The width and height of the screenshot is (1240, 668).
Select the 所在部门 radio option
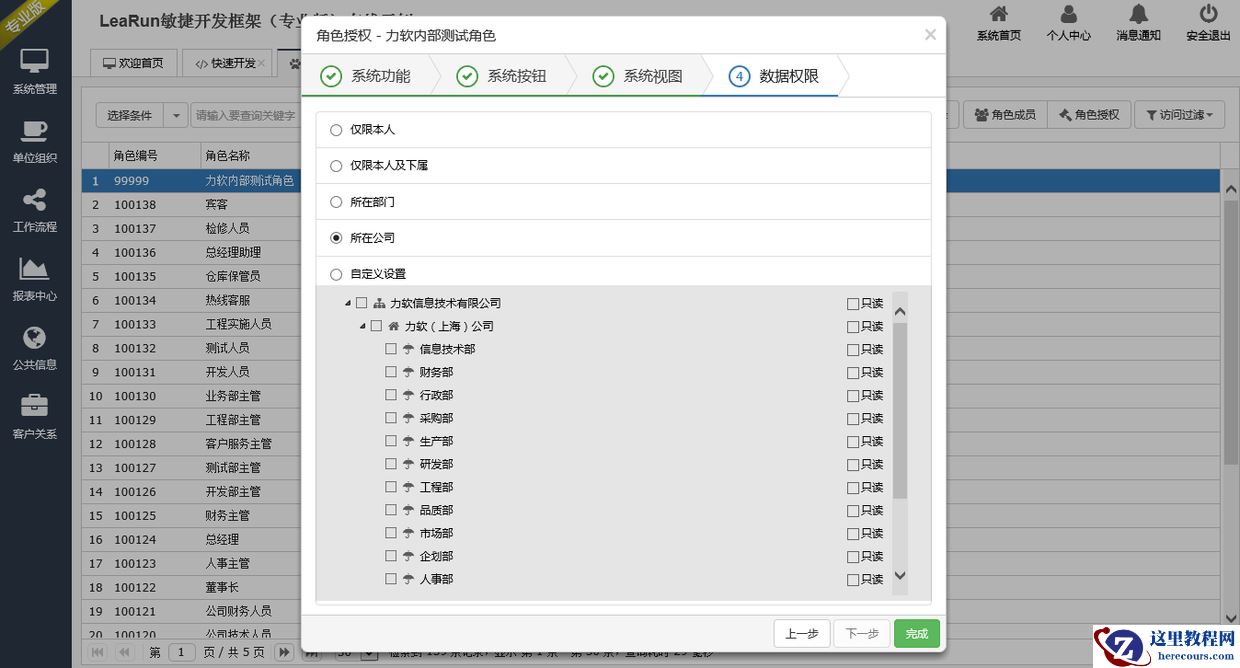point(336,202)
